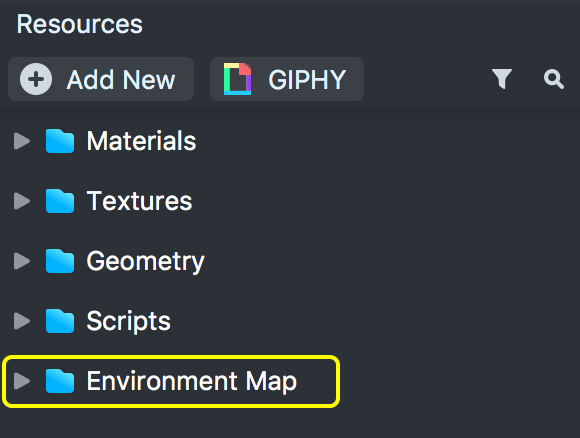Click the Textures folder icon
Screen dimensions: 580x438
[x=60, y=201]
